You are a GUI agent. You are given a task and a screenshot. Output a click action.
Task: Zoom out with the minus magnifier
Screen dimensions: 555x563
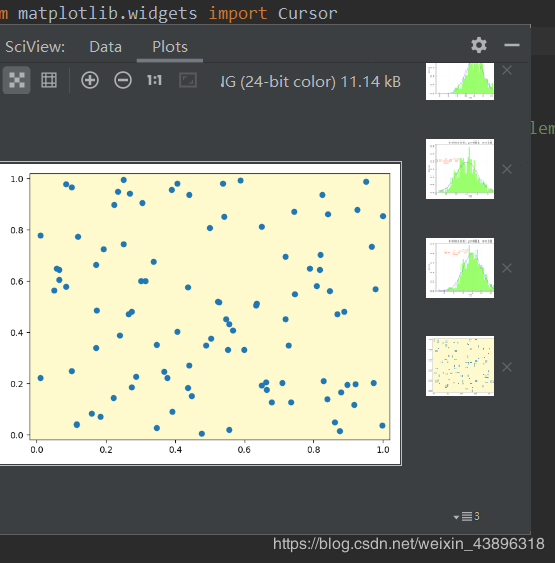pos(123,80)
